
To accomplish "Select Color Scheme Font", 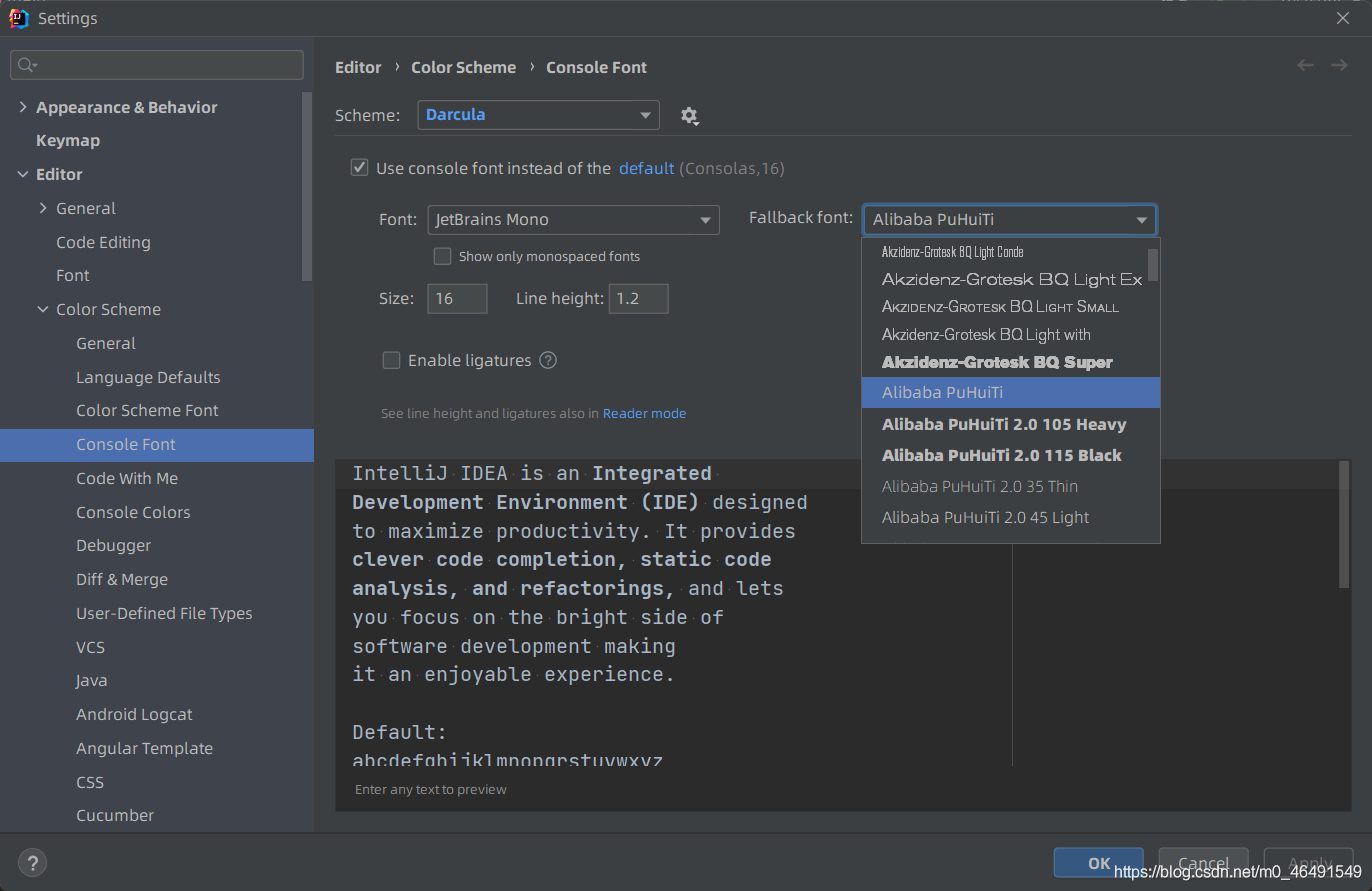I will coord(147,410).
